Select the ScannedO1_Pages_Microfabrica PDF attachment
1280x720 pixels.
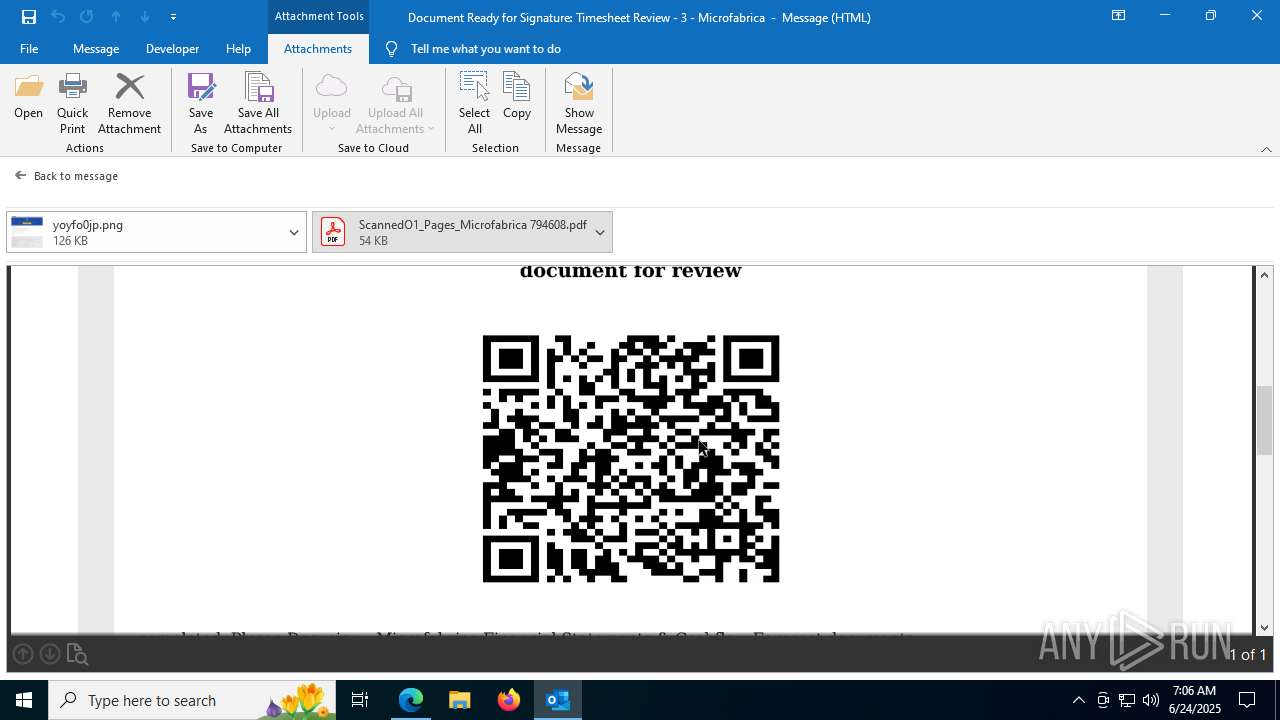[451, 232]
